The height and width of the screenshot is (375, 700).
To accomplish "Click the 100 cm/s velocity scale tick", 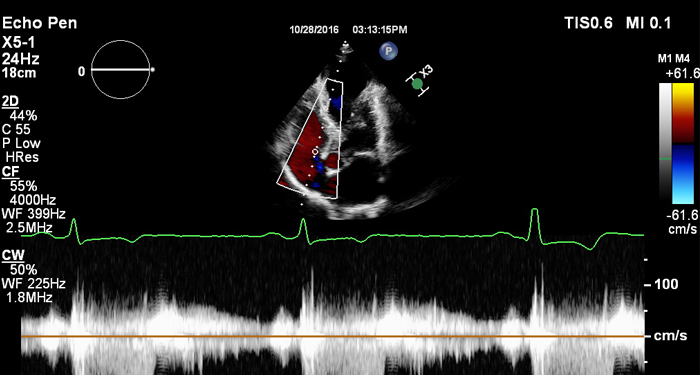I will (x=662, y=284).
